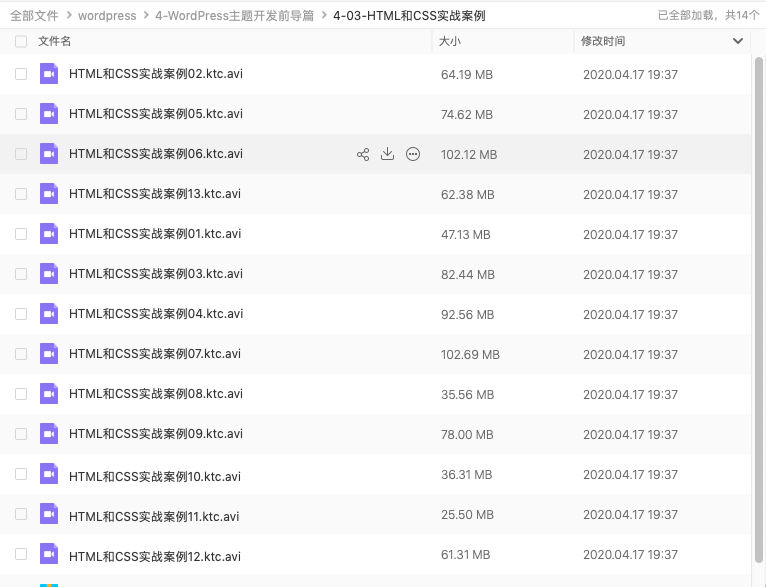Viewport: 766px width, 587px height.
Task: Open file HTML和CSS实战案例06.ktc.avi
Action: click(156, 154)
